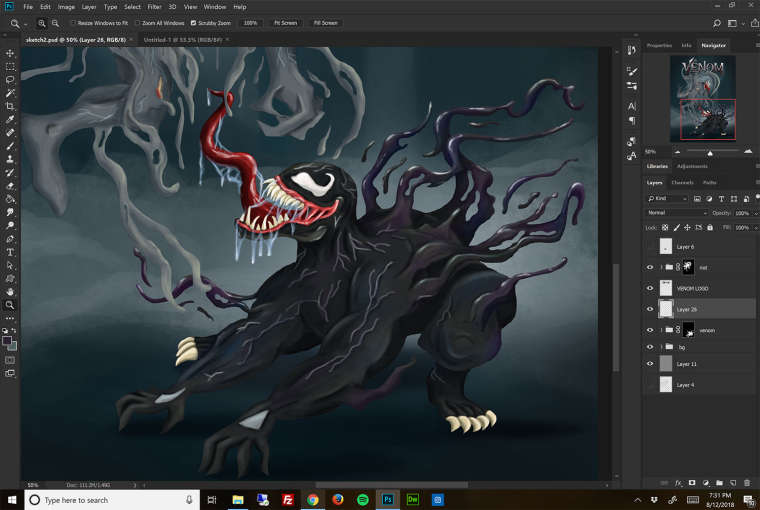Open the Kind filter dropdown
Screen dimensions: 760x510
pos(667,199)
